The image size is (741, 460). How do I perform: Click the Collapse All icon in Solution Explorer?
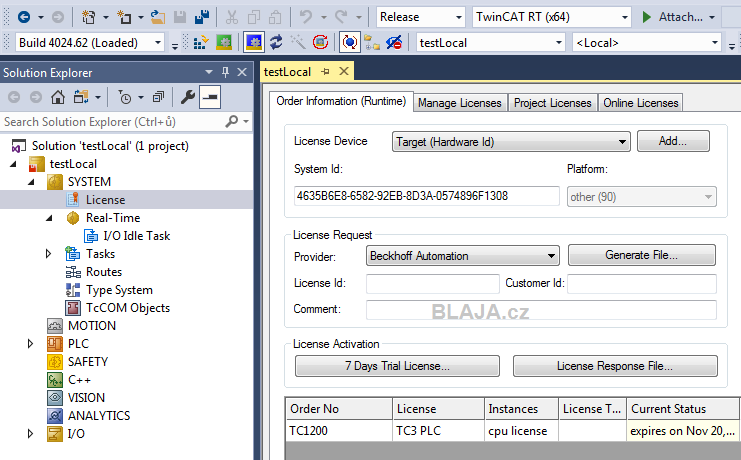coord(158,97)
